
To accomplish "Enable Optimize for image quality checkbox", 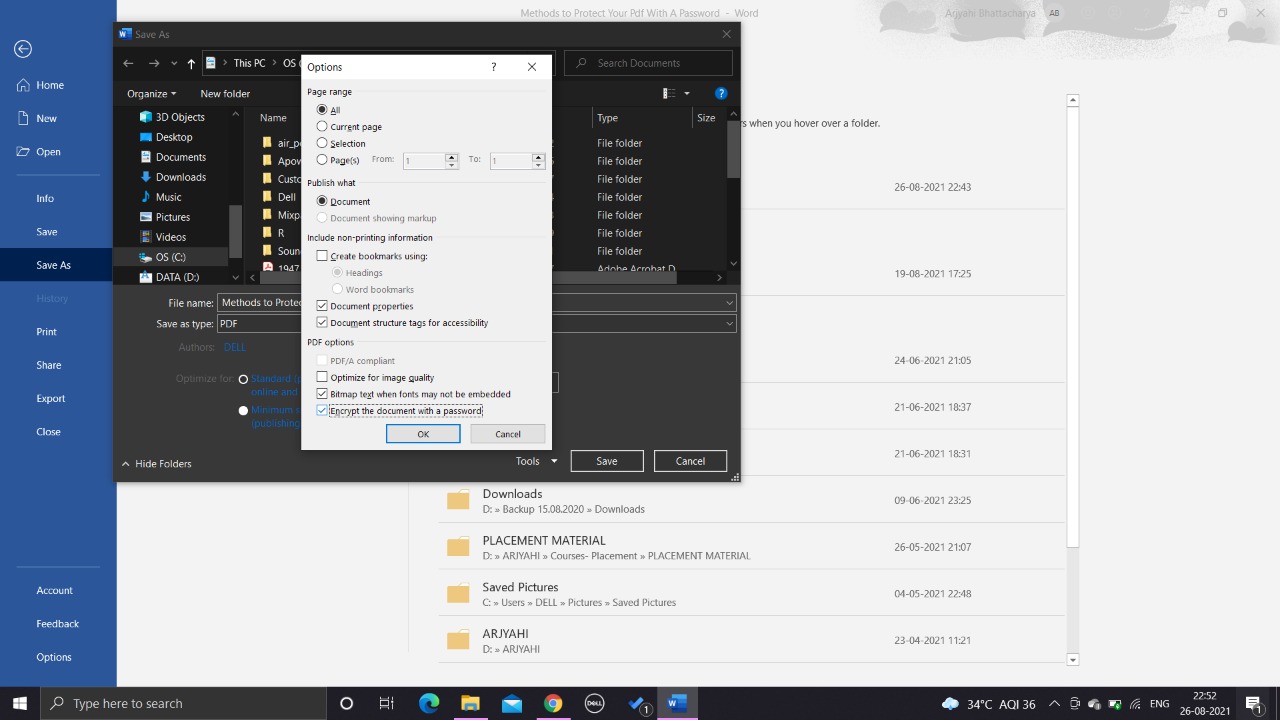I will point(322,378).
